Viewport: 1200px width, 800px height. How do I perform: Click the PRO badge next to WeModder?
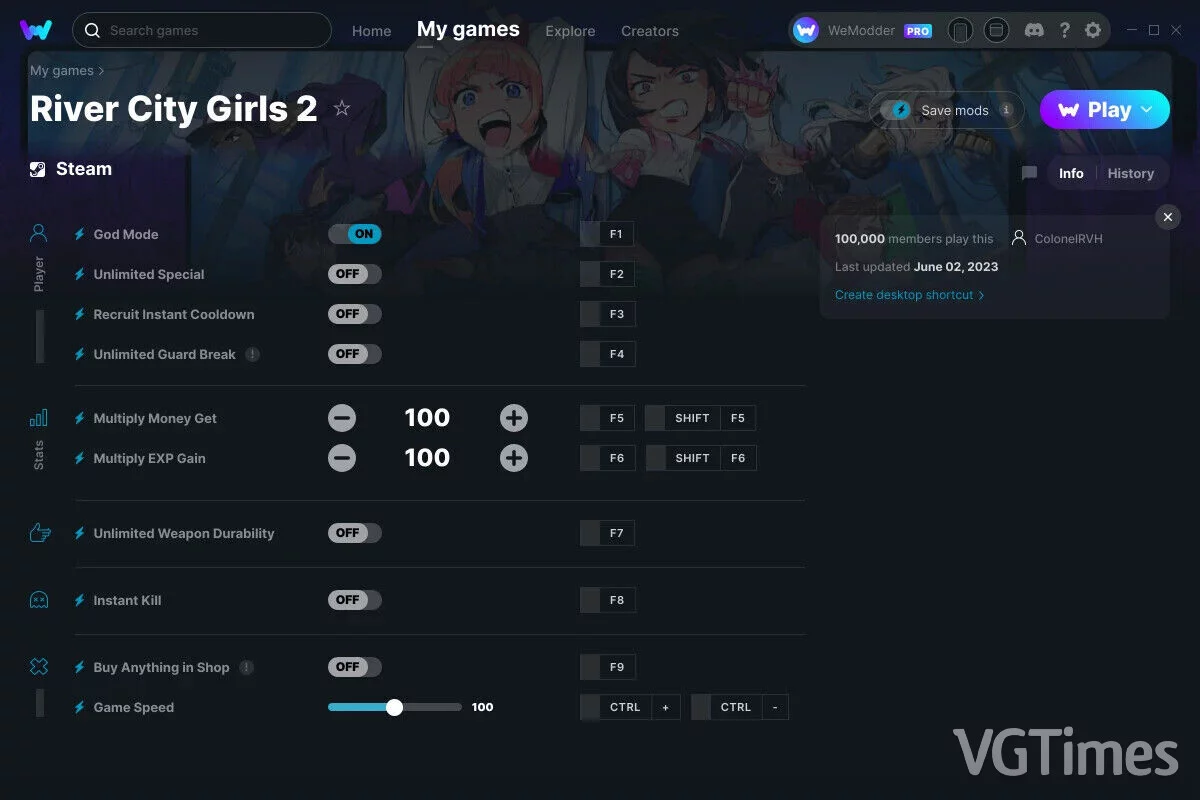[918, 31]
